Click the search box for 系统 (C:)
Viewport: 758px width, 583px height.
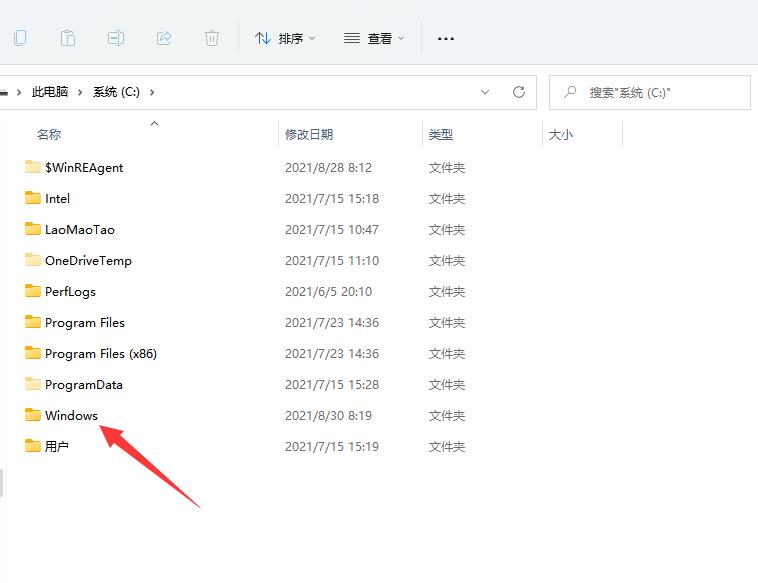point(650,92)
